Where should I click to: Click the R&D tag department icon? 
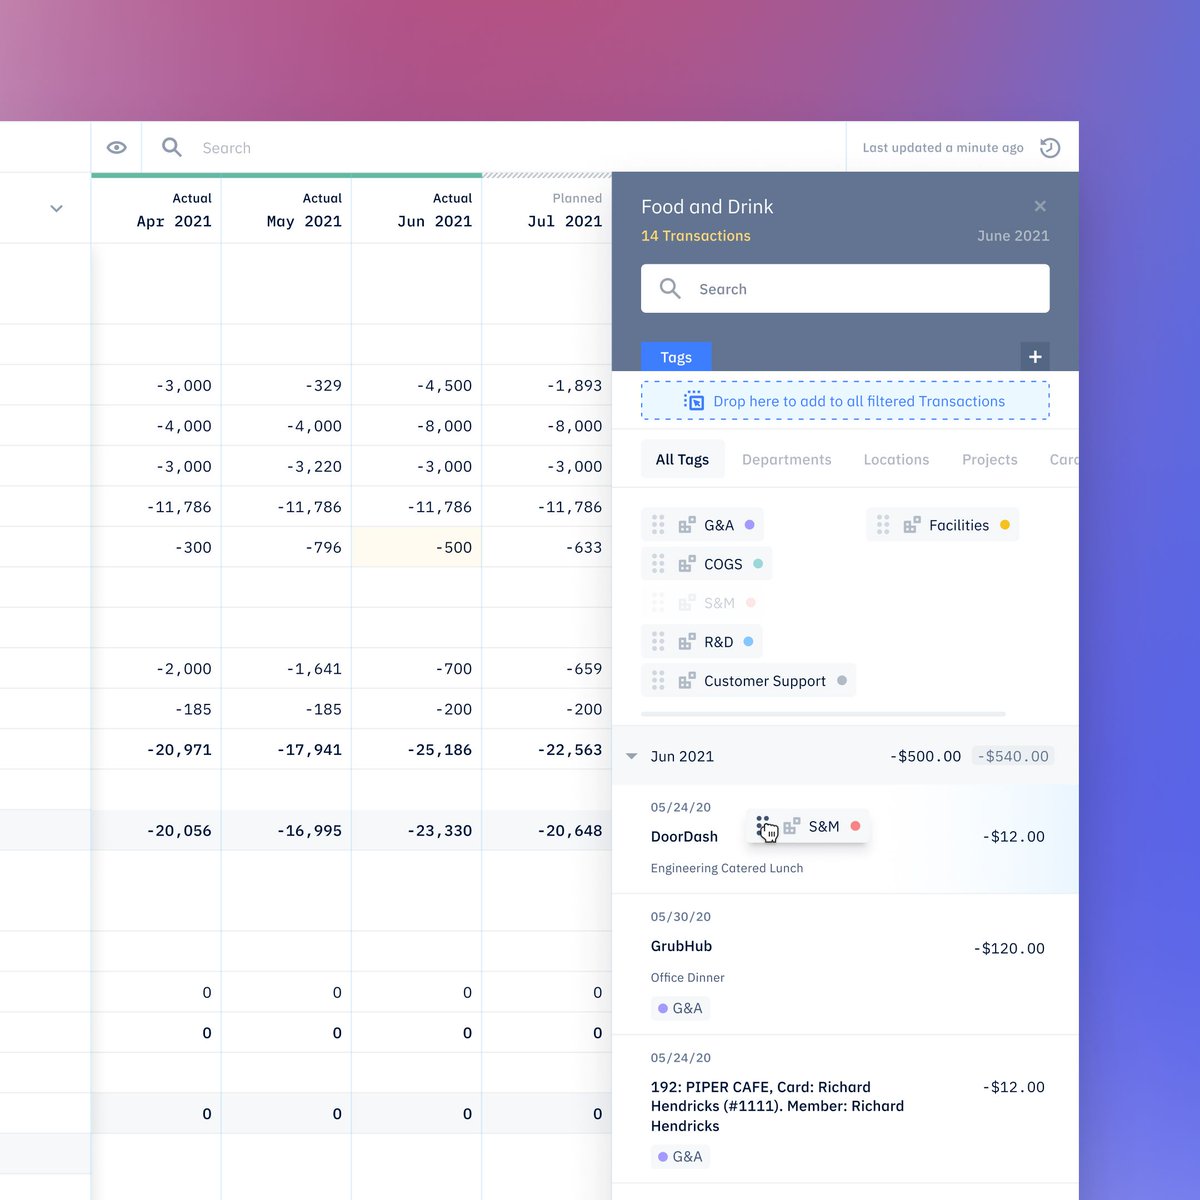point(687,641)
